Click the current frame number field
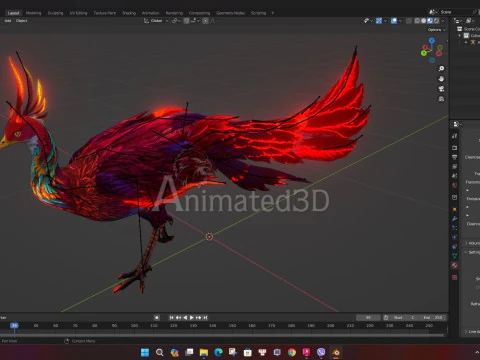 368,318
